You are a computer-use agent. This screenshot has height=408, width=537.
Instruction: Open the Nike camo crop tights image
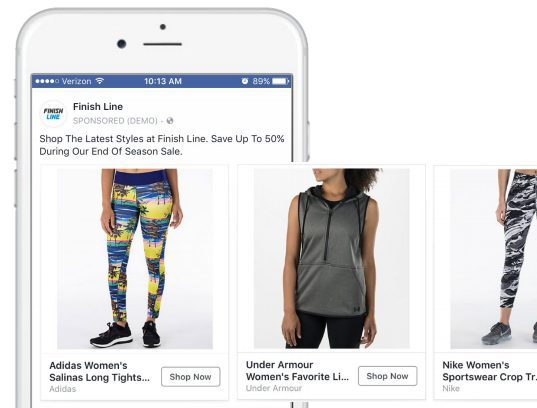[494, 259]
